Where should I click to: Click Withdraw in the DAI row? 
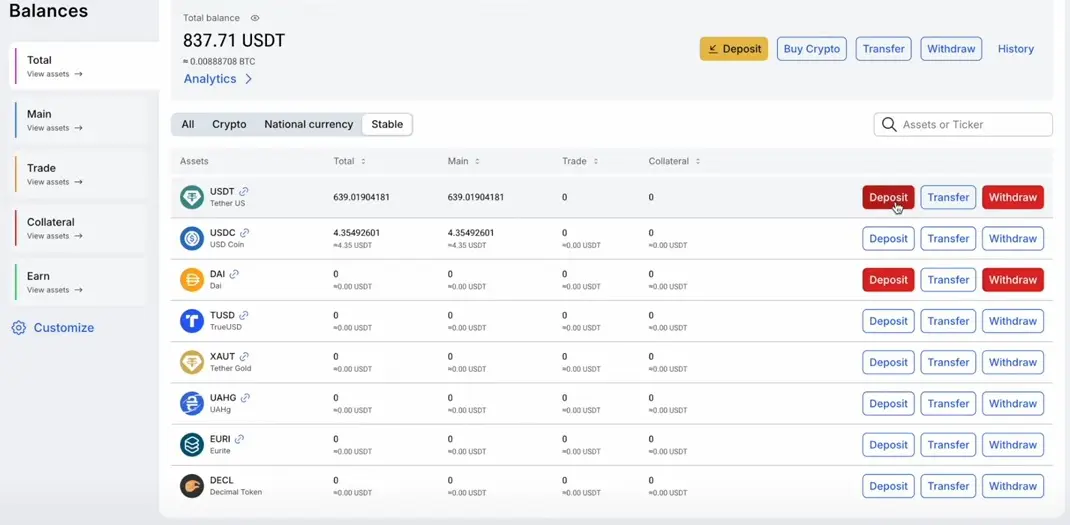point(1013,280)
